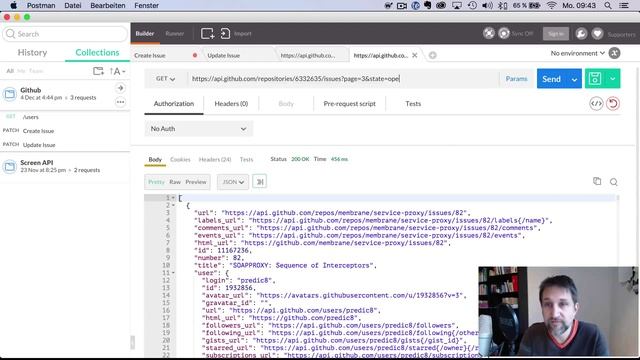Open the Fenster menu
The width and height of the screenshot is (640, 360).
(x=147, y=5)
